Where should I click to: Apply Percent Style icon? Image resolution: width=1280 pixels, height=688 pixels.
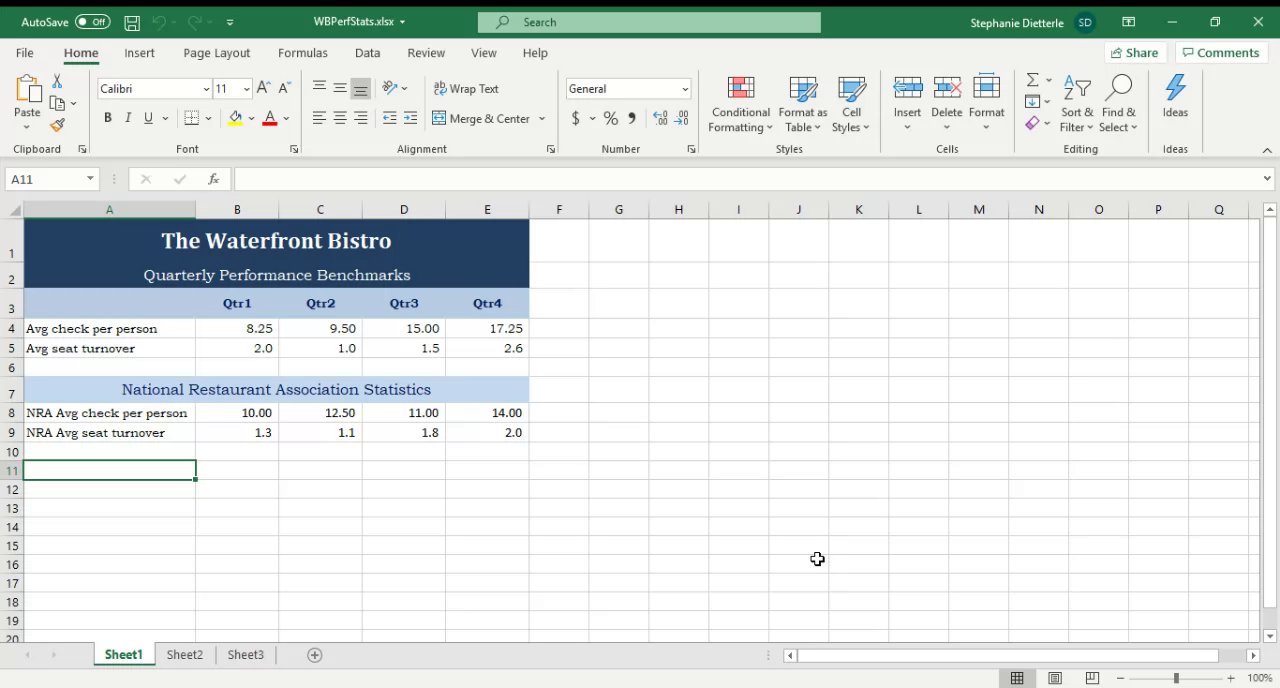[x=610, y=118]
